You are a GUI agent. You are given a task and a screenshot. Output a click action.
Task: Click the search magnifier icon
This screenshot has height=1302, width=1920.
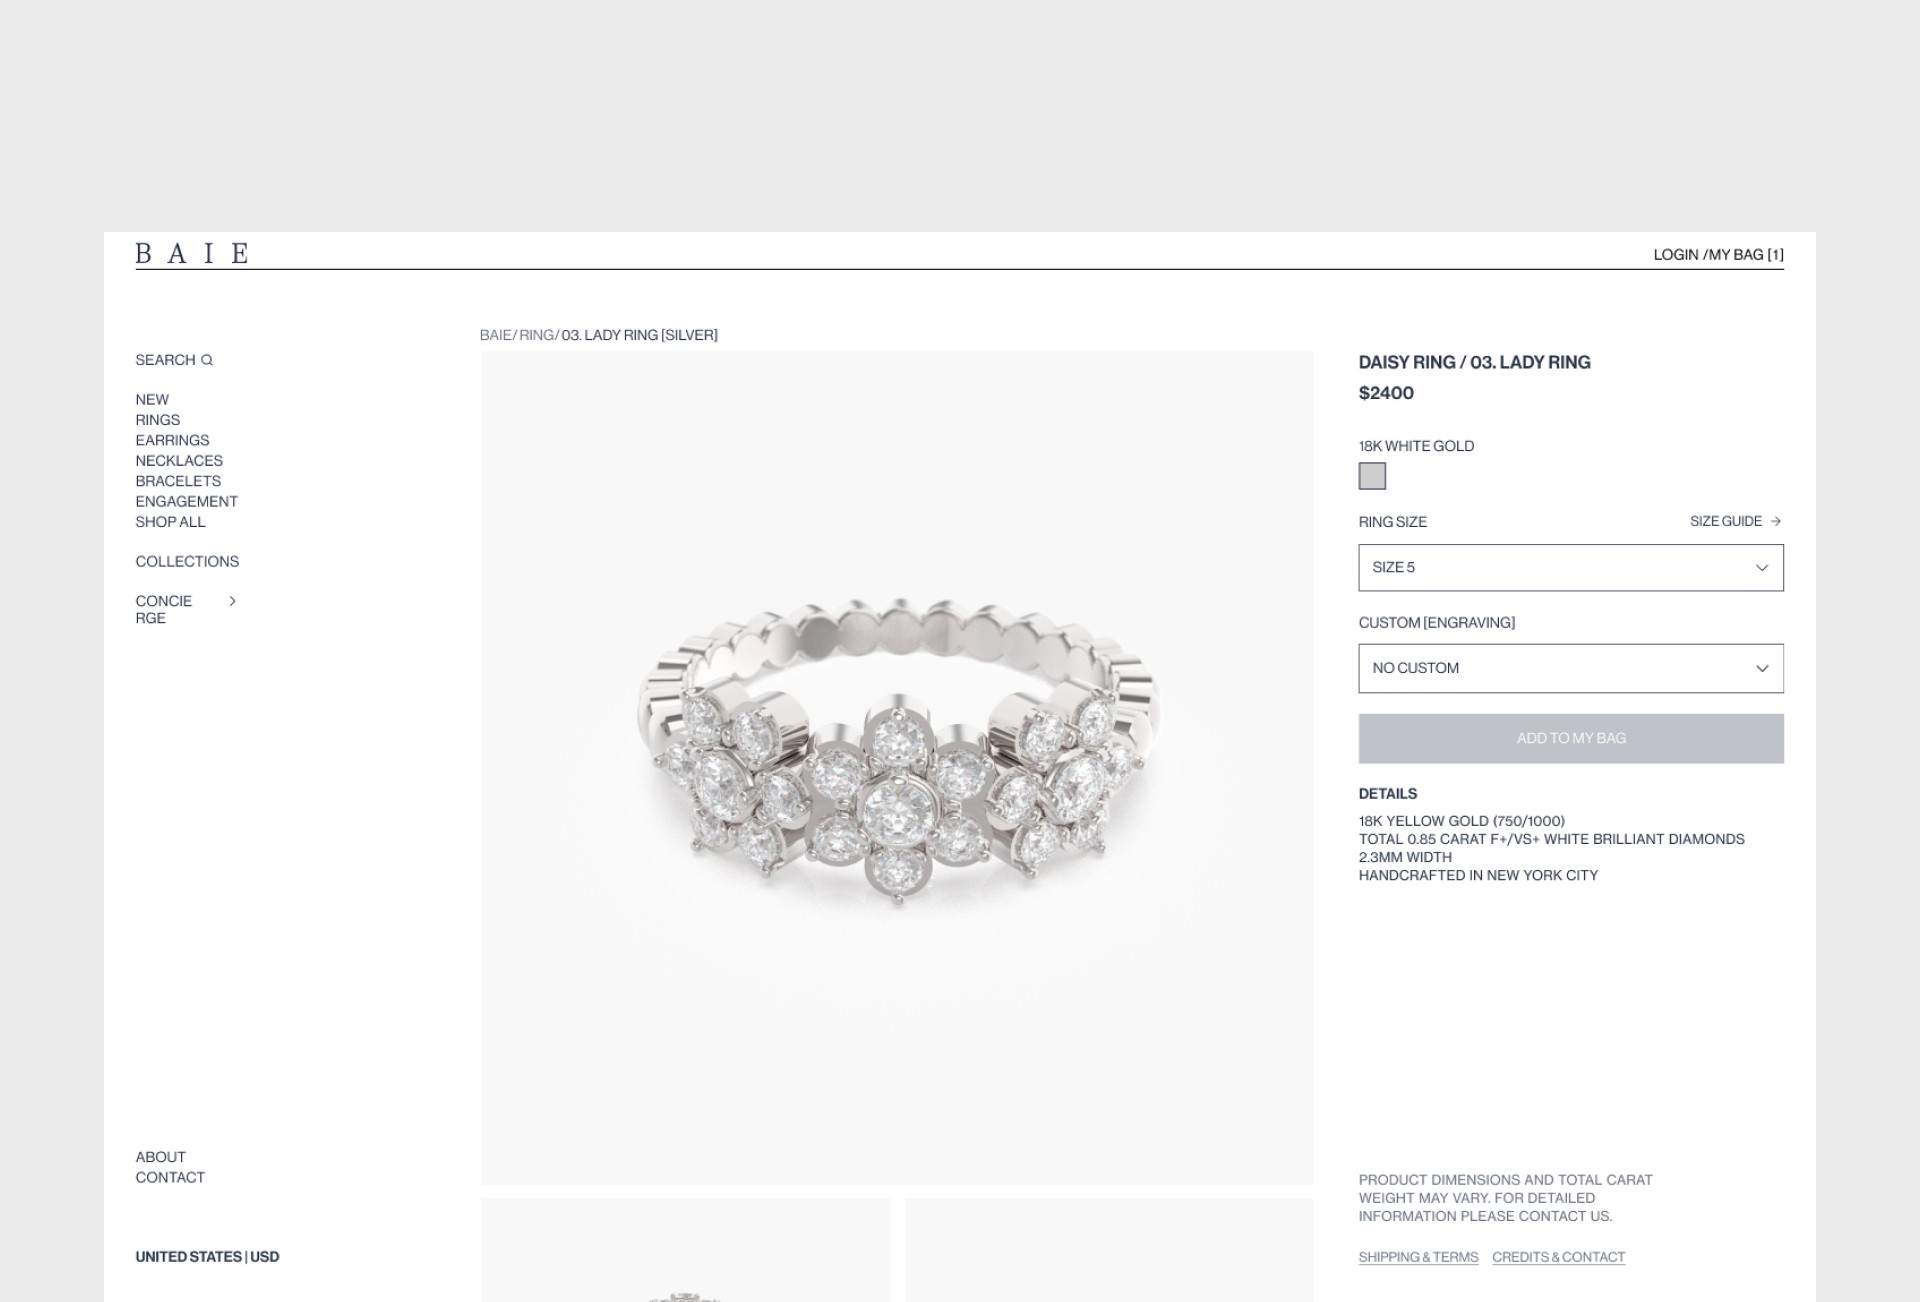(x=207, y=360)
